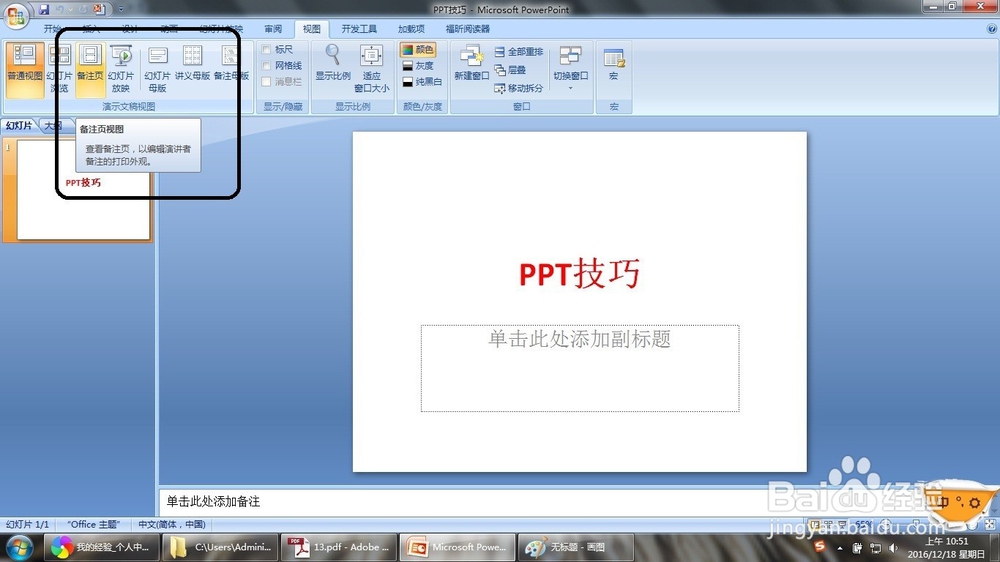Show hidden system tray icons arrow

tap(840, 548)
